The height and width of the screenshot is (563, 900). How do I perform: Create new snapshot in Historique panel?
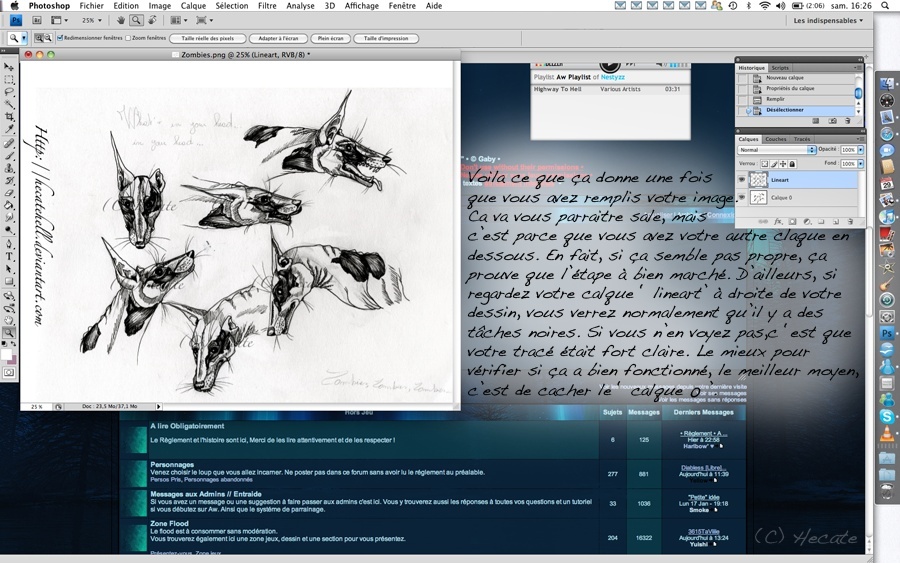point(832,121)
